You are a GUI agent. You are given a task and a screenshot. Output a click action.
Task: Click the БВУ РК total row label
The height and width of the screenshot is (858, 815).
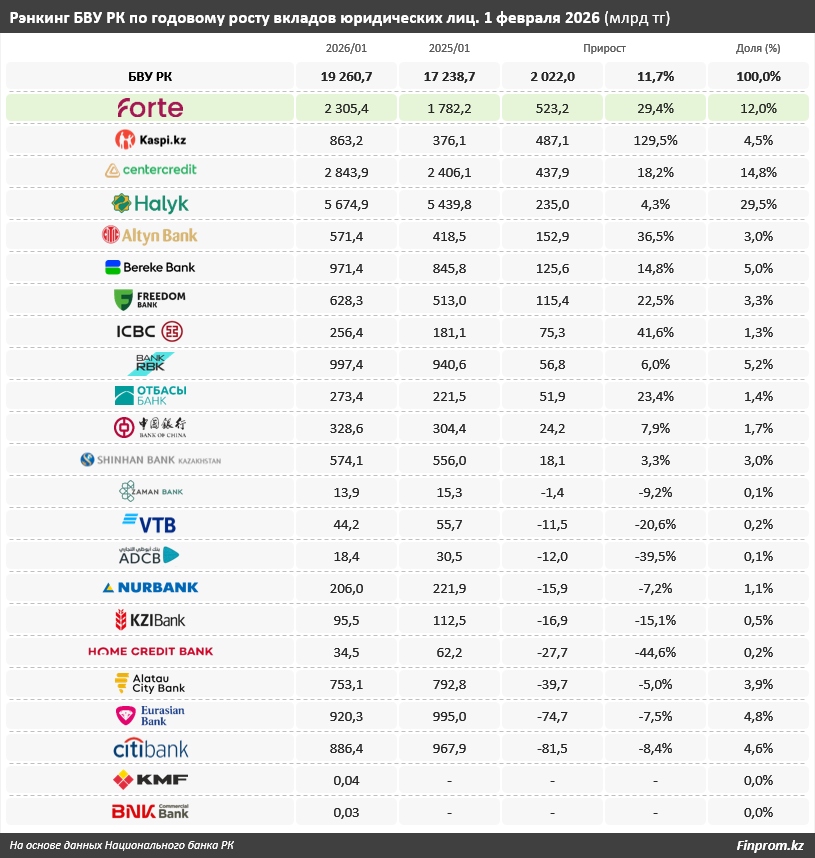click(x=150, y=76)
